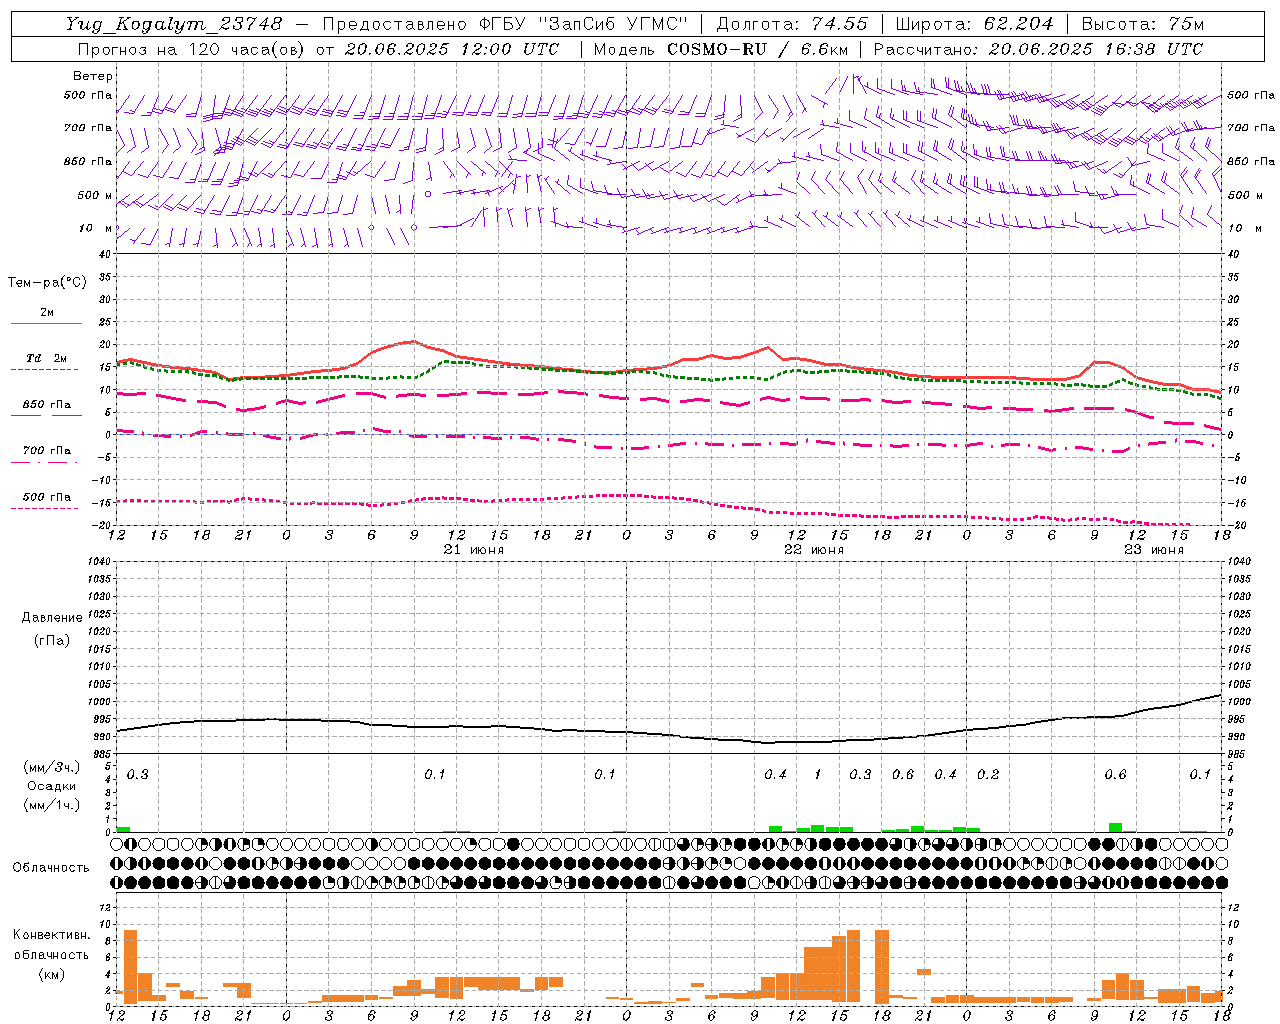Select the left 10 м wind level label

(96, 228)
